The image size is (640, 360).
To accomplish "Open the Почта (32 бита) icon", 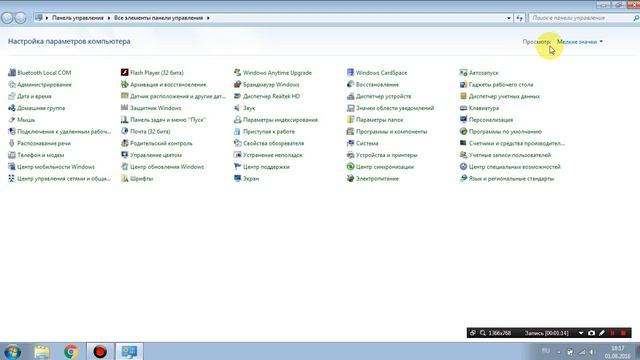I will point(124,131).
